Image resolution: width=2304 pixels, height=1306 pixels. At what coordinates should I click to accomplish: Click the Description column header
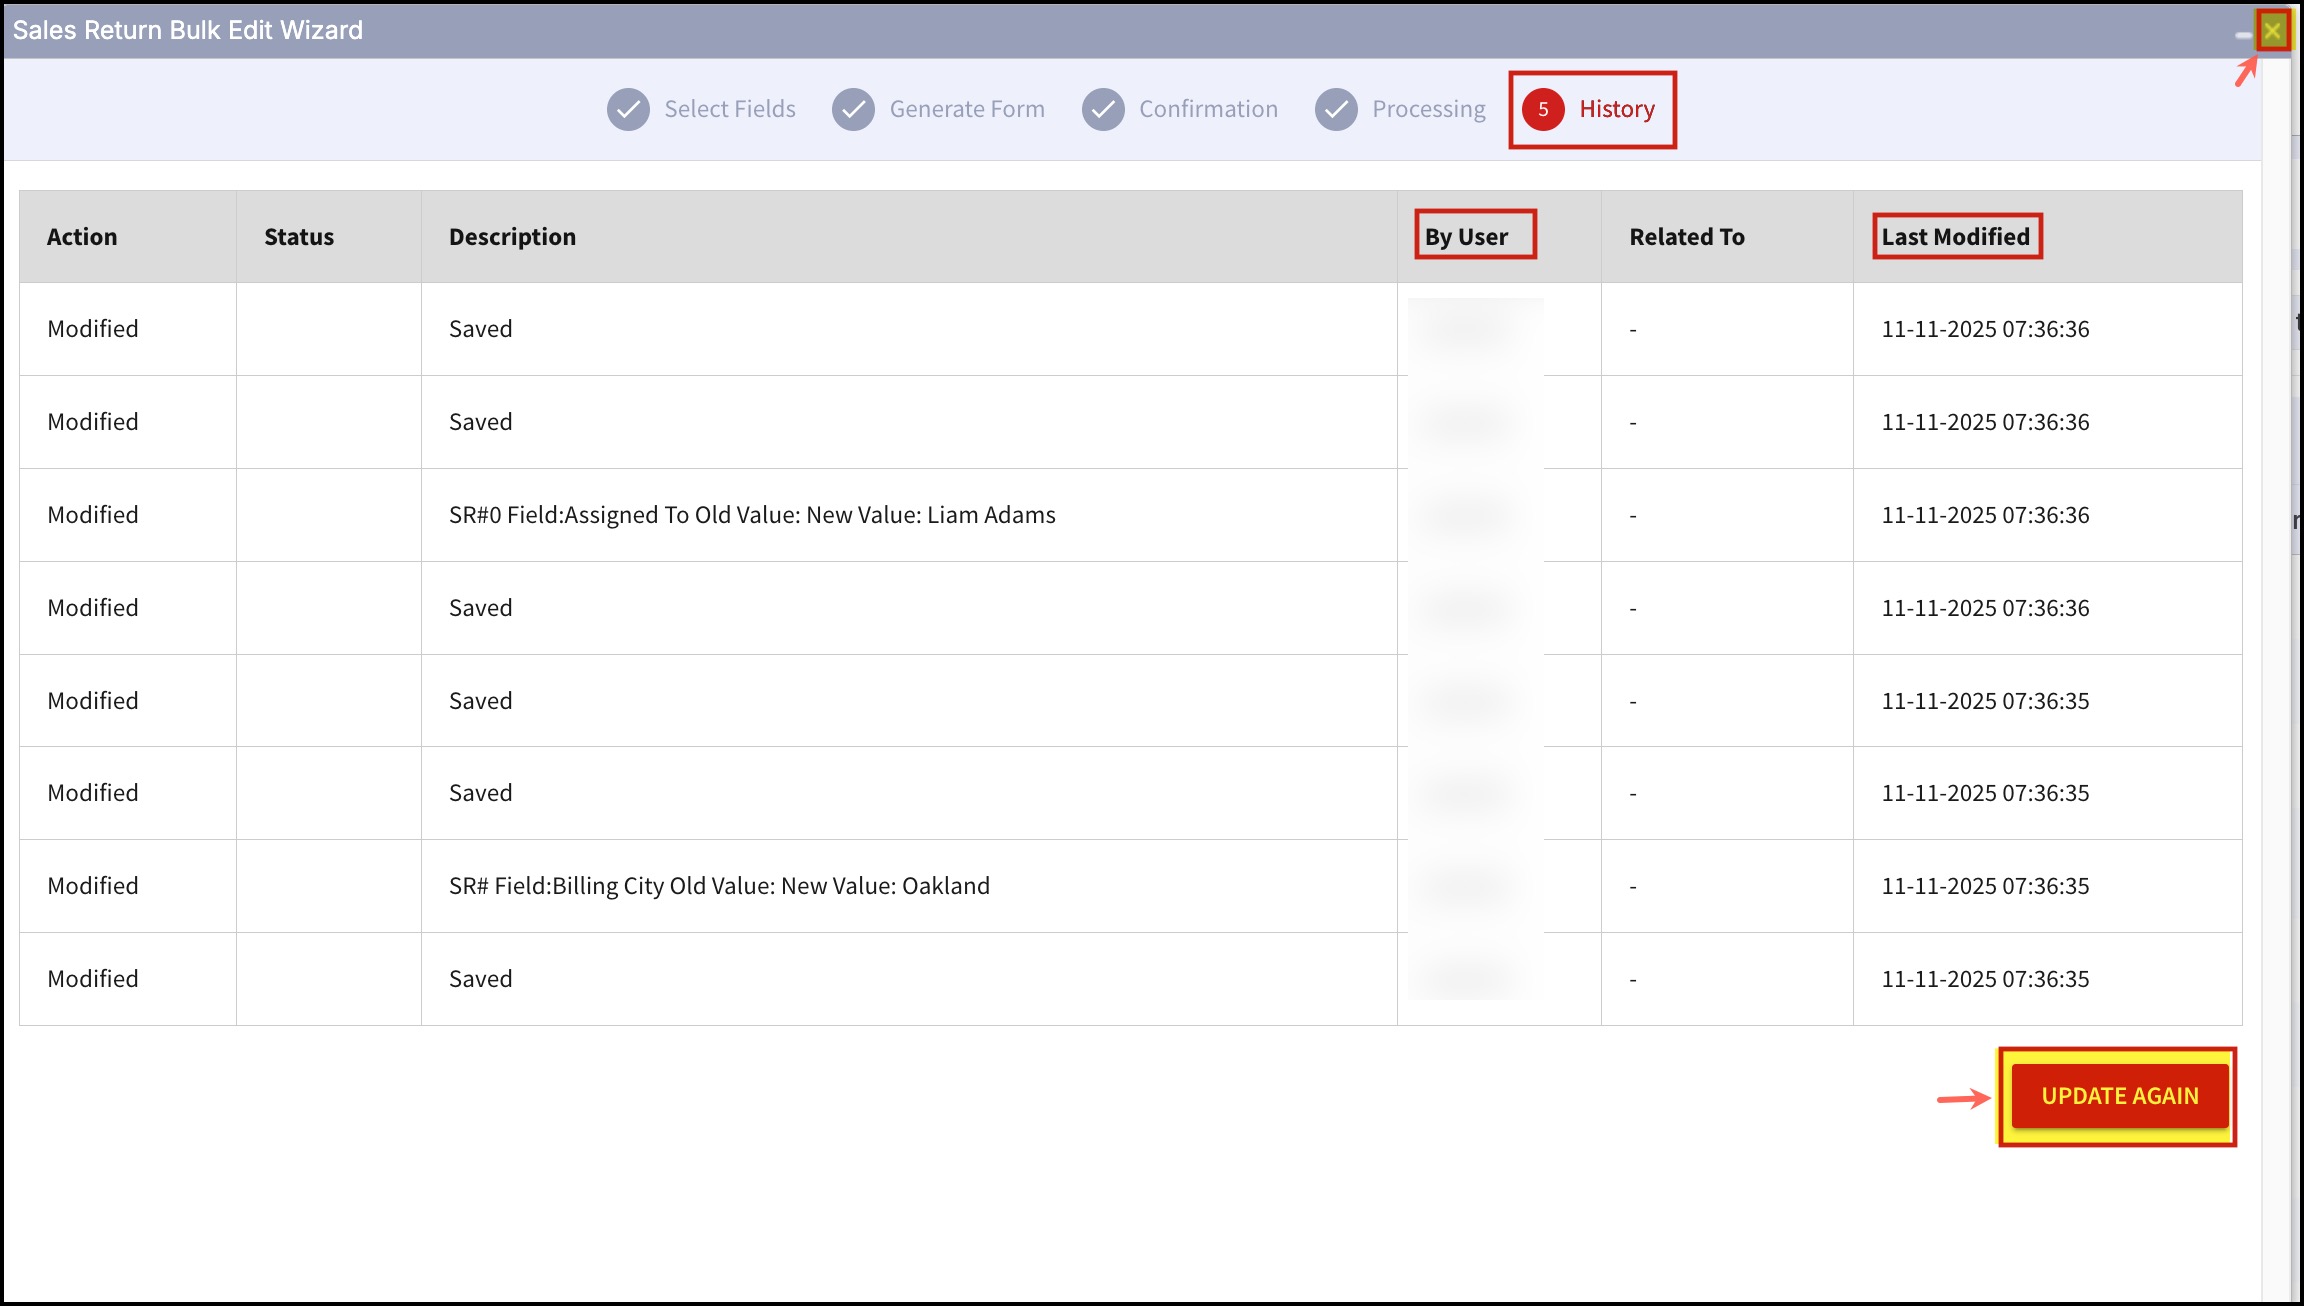coord(512,237)
